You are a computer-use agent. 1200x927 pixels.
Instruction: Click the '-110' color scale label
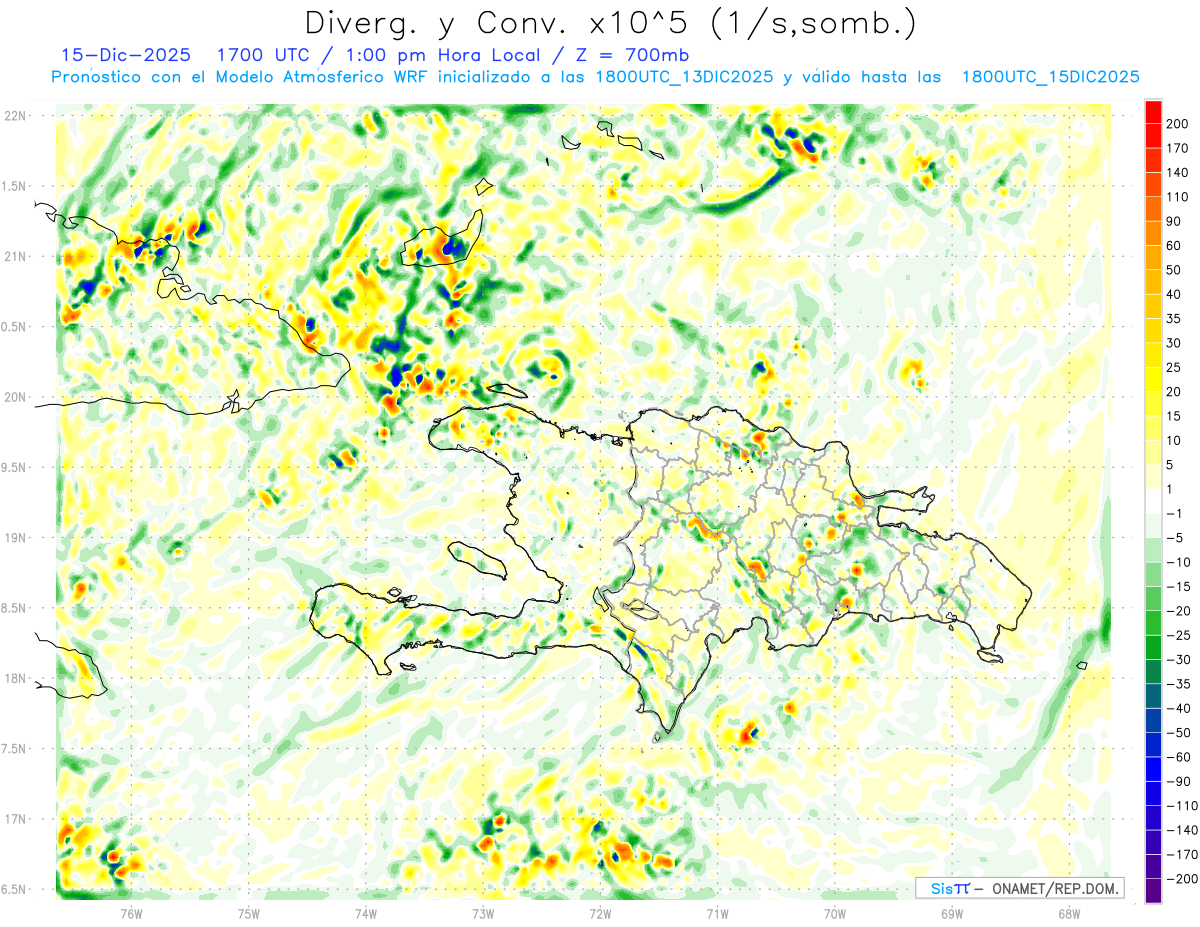pyautogui.click(x=1183, y=805)
